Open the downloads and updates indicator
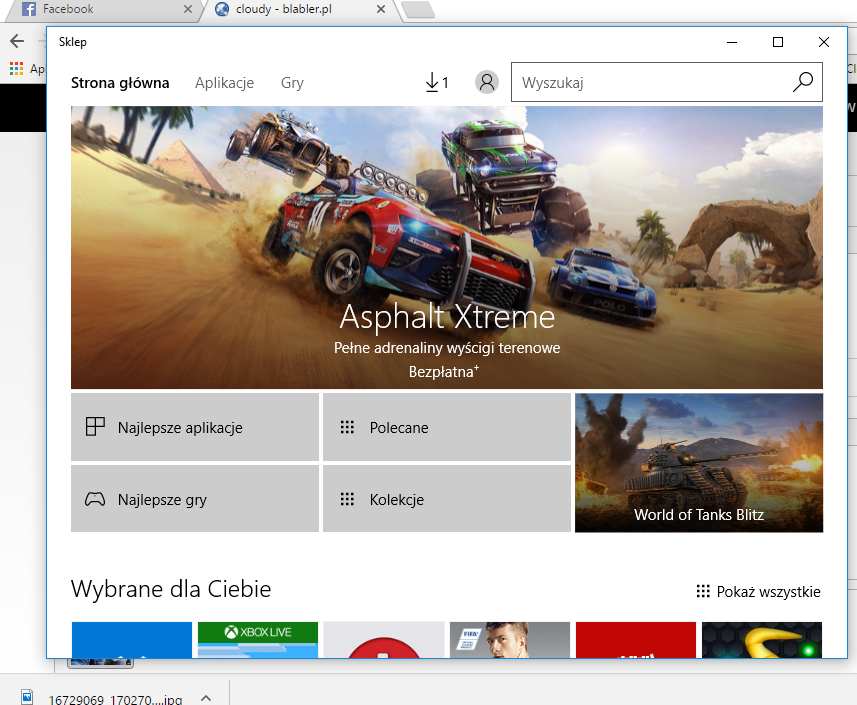This screenshot has height=705, width=857. click(437, 83)
